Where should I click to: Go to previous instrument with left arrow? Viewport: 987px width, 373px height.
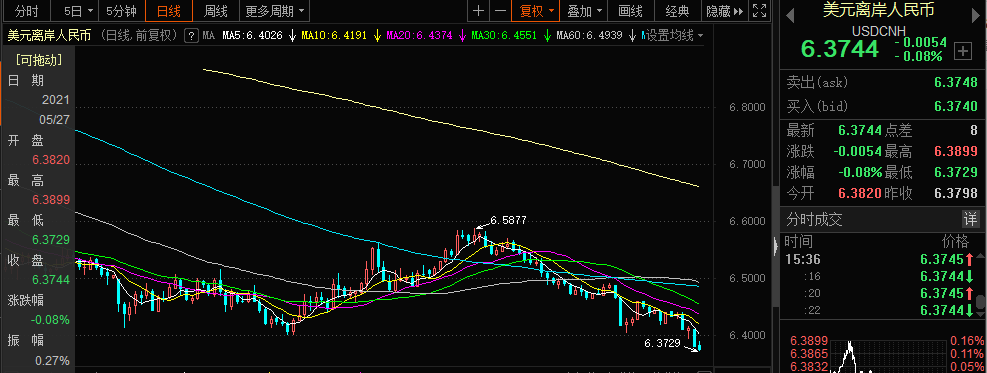click(x=790, y=14)
